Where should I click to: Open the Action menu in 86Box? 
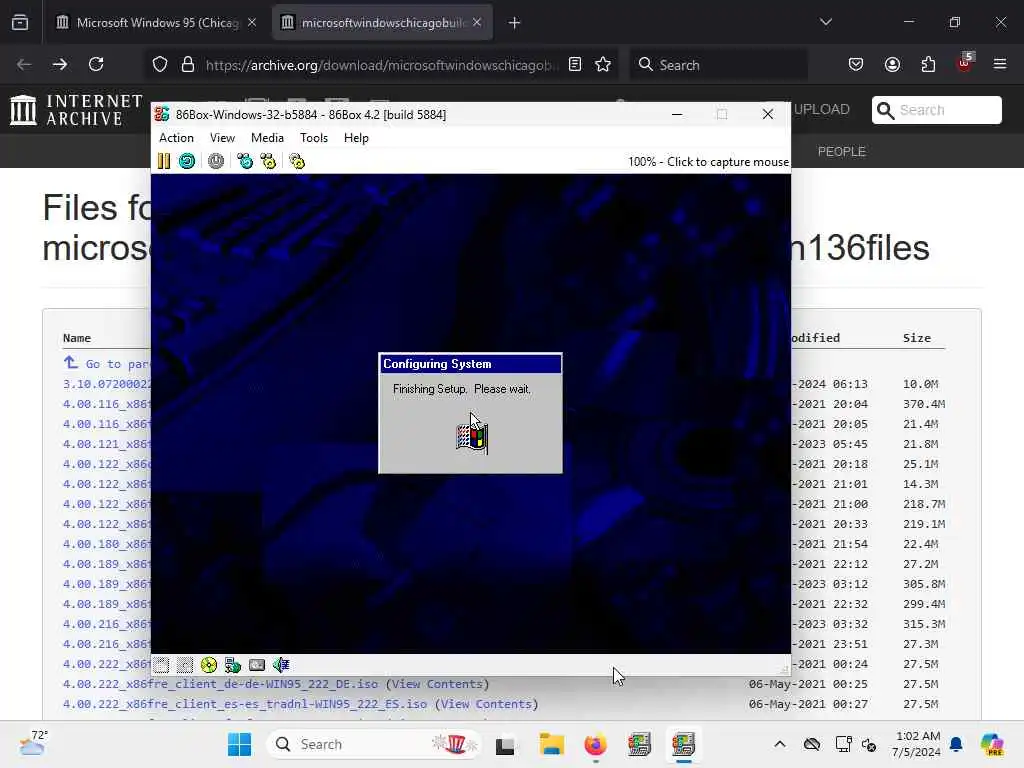[176, 138]
